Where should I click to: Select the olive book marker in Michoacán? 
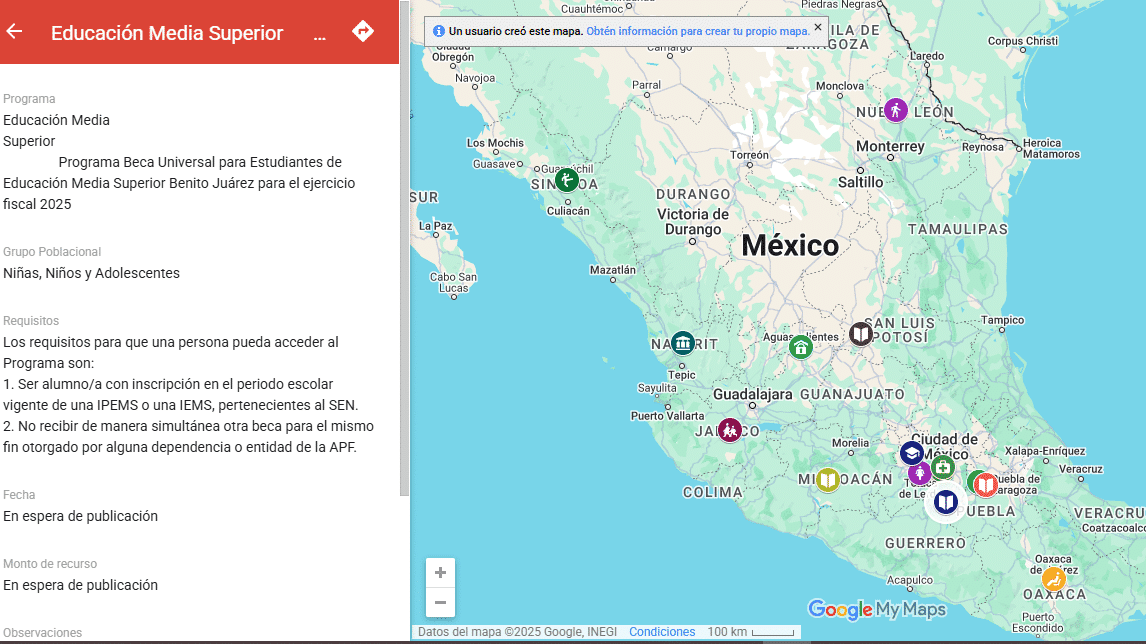827,480
